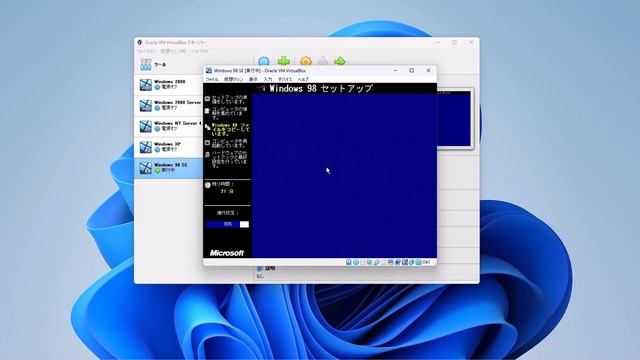Click the blue New machine toolbar icon
Image resolution: width=640 pixels, height=360 pixels.
pos(264,61)
